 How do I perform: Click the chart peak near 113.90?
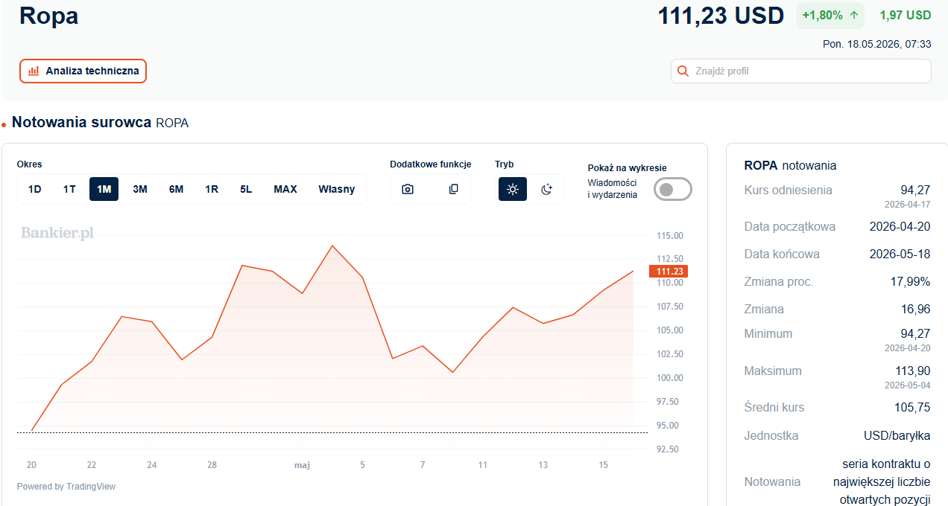pos(332,246)
